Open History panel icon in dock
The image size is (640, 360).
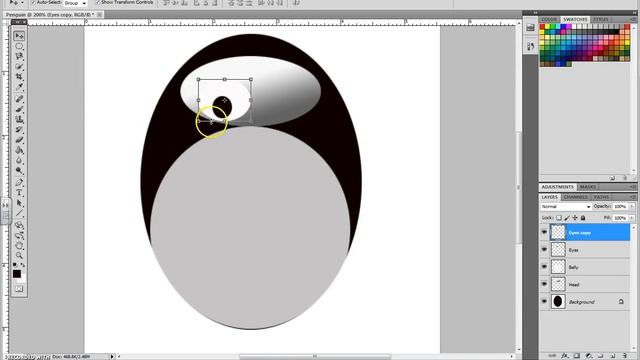point(530,46)
